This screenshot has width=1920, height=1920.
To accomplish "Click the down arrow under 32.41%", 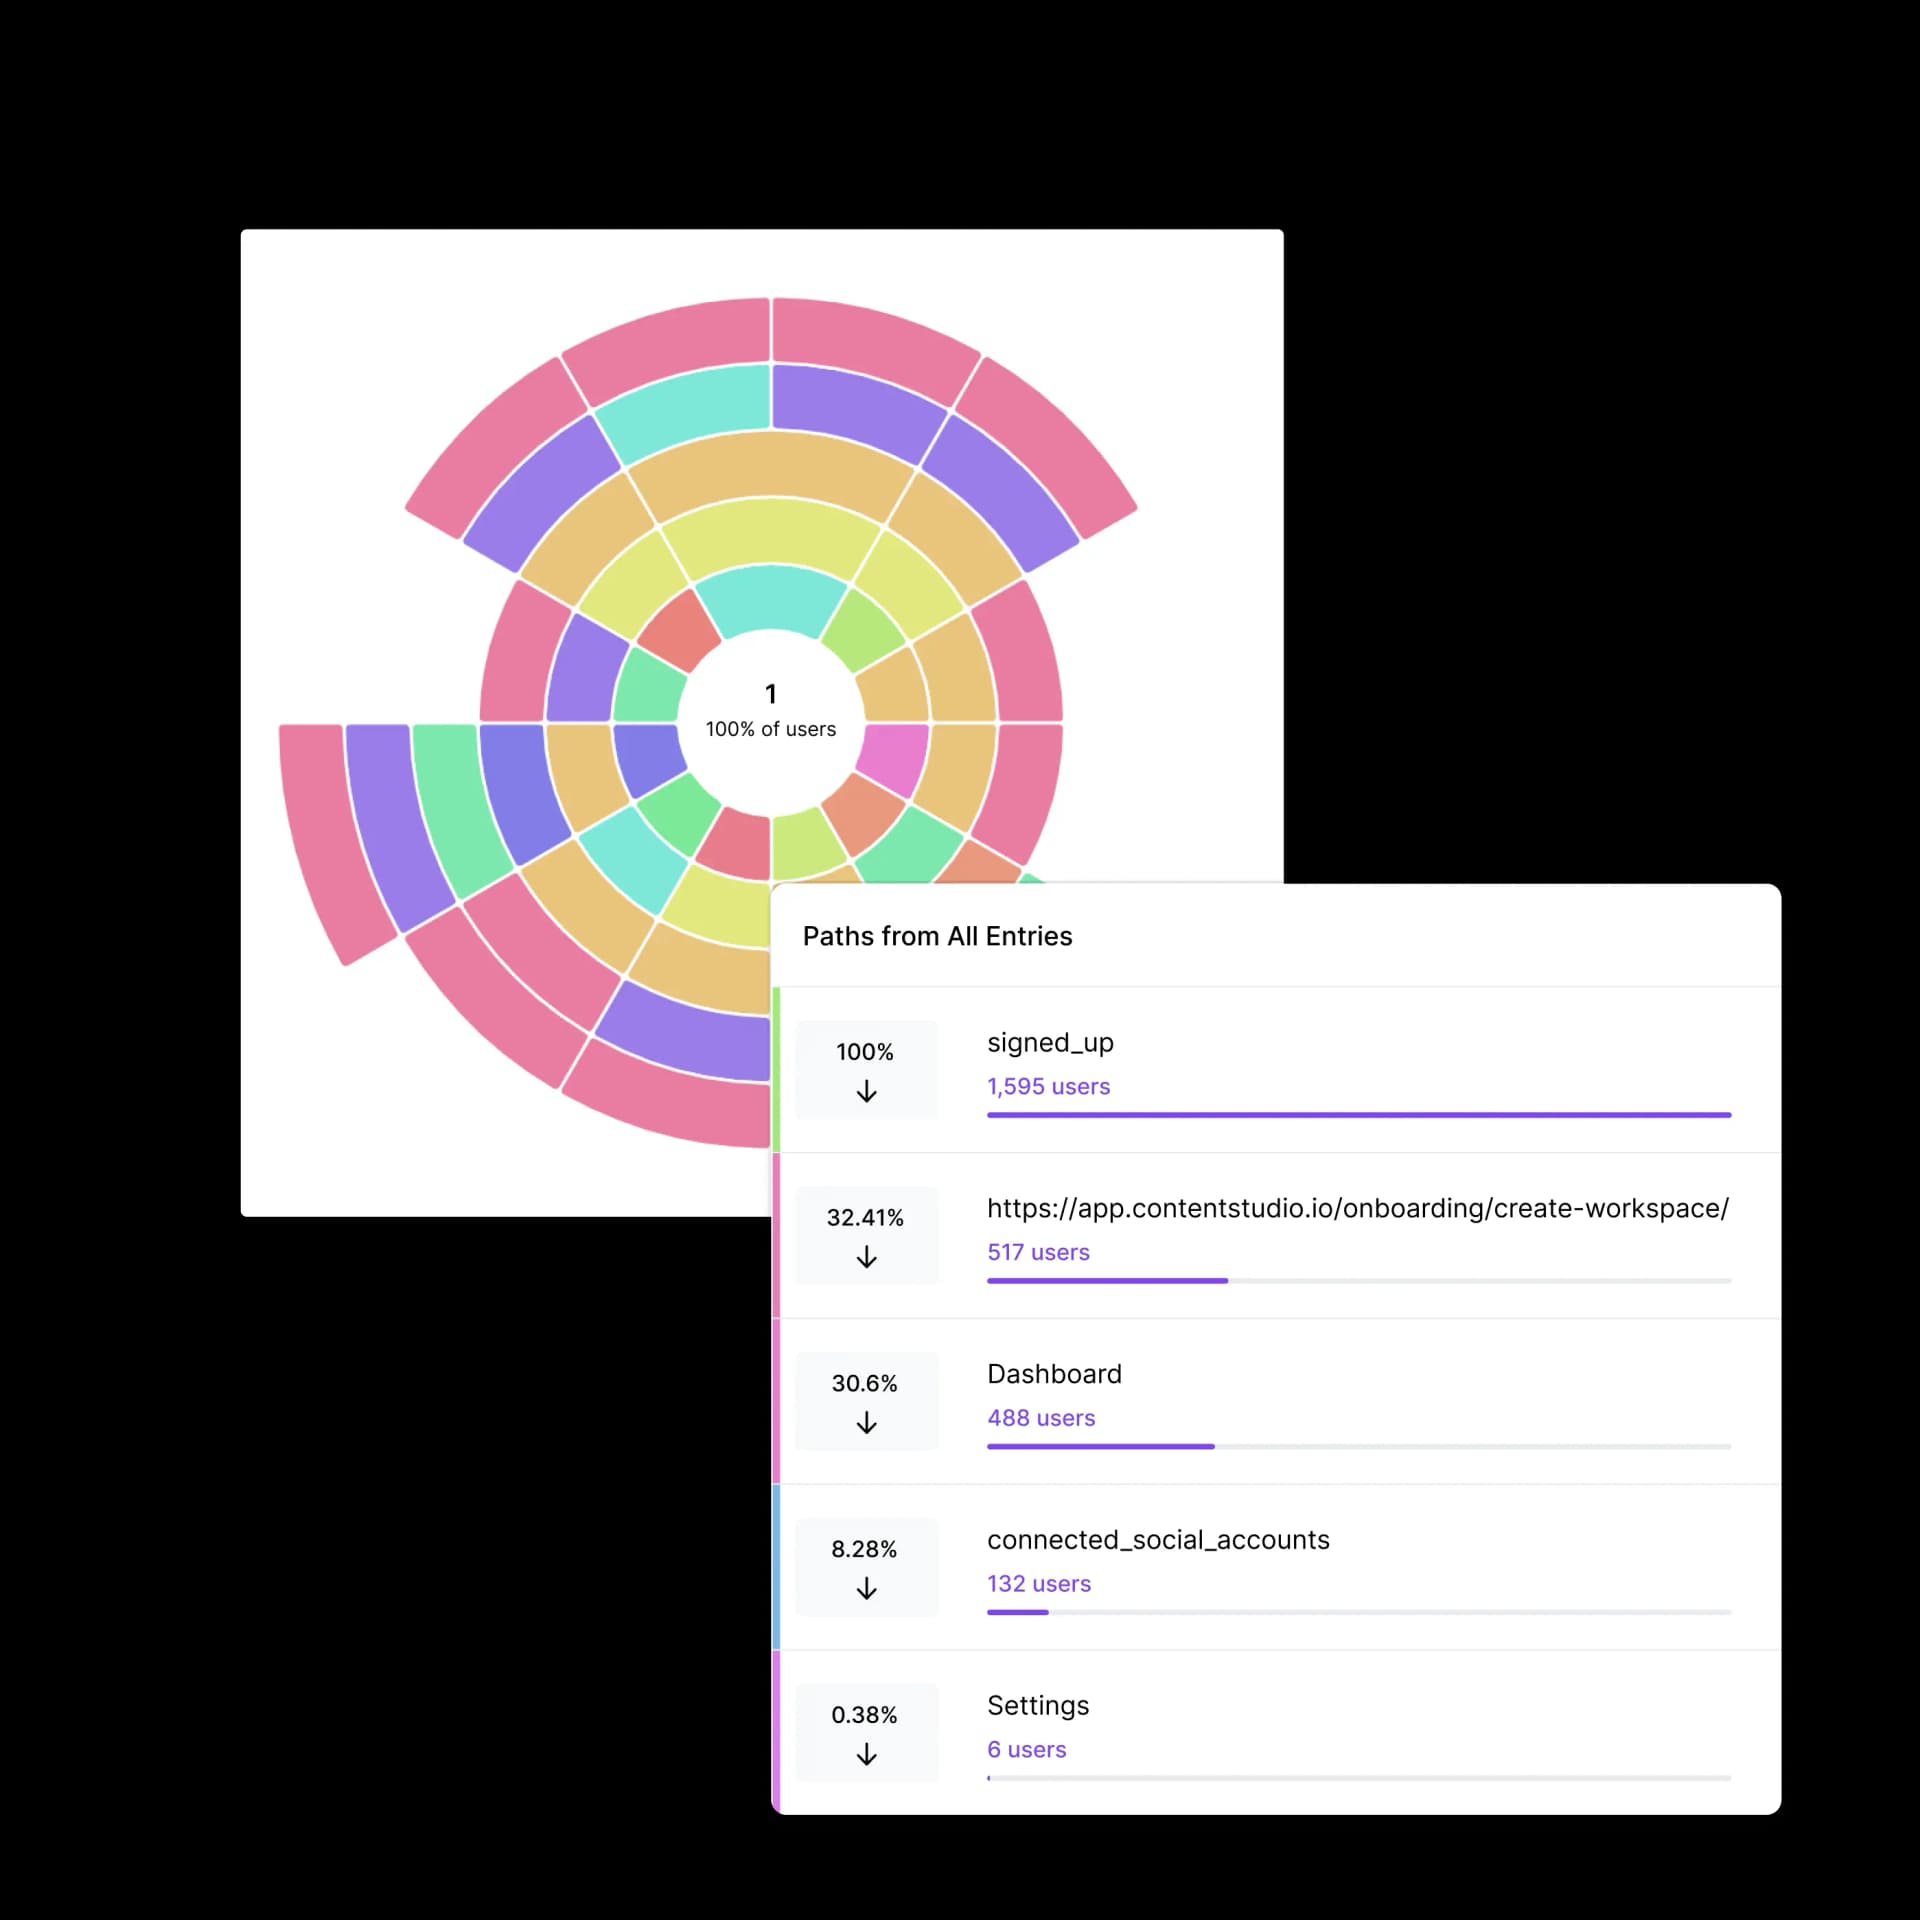I will point(866,1257).
